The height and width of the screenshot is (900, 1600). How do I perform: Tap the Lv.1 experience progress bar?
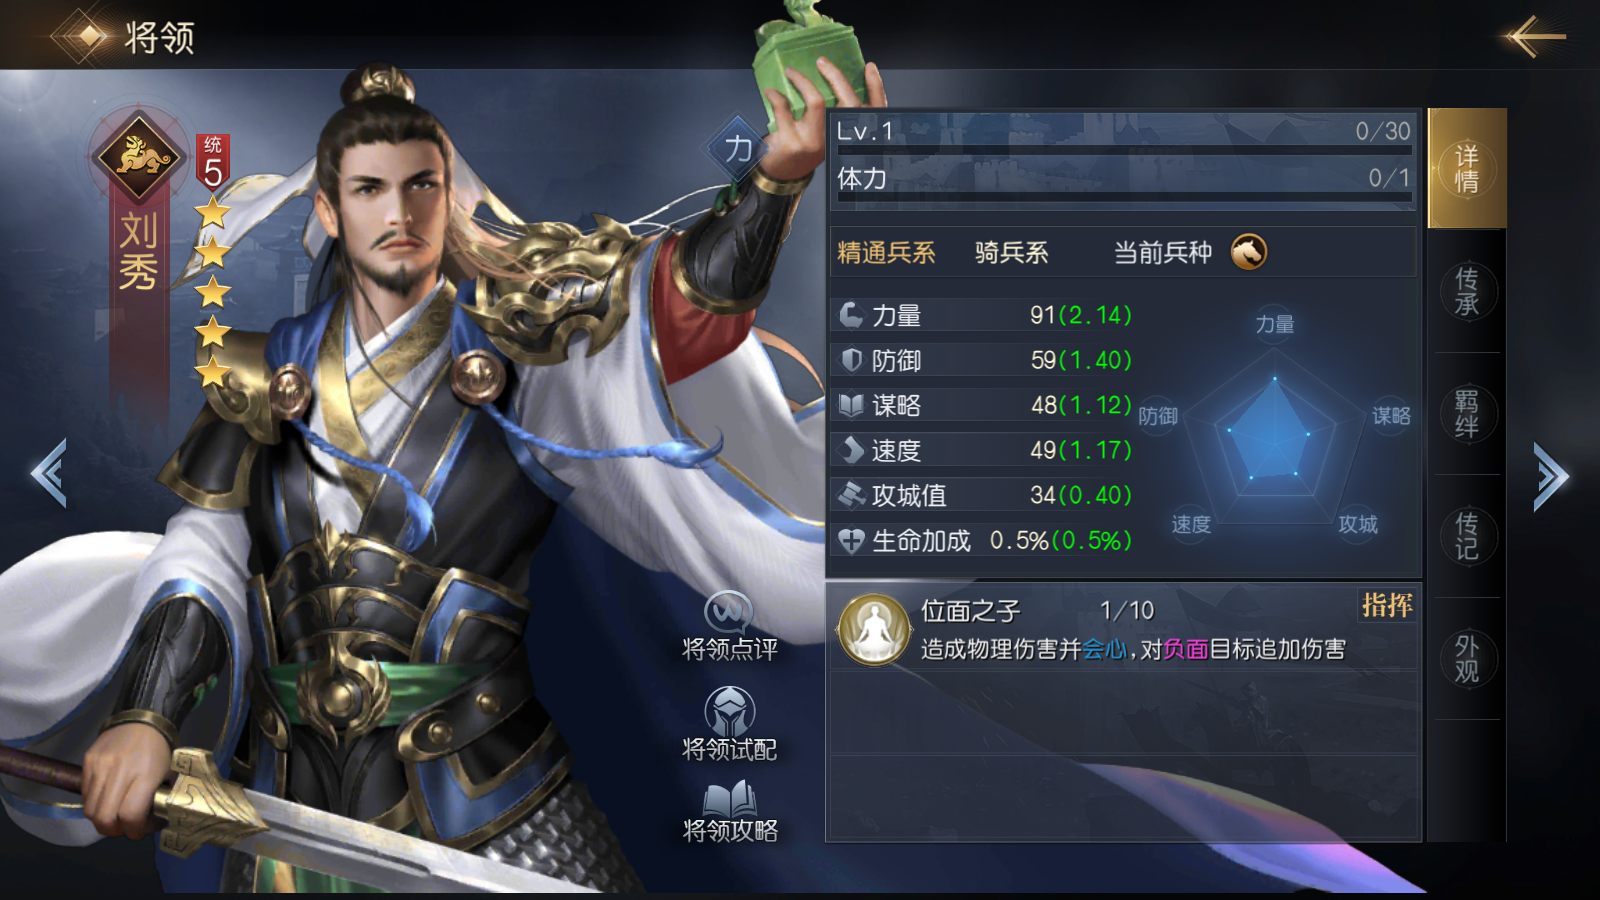[1124, 150]
